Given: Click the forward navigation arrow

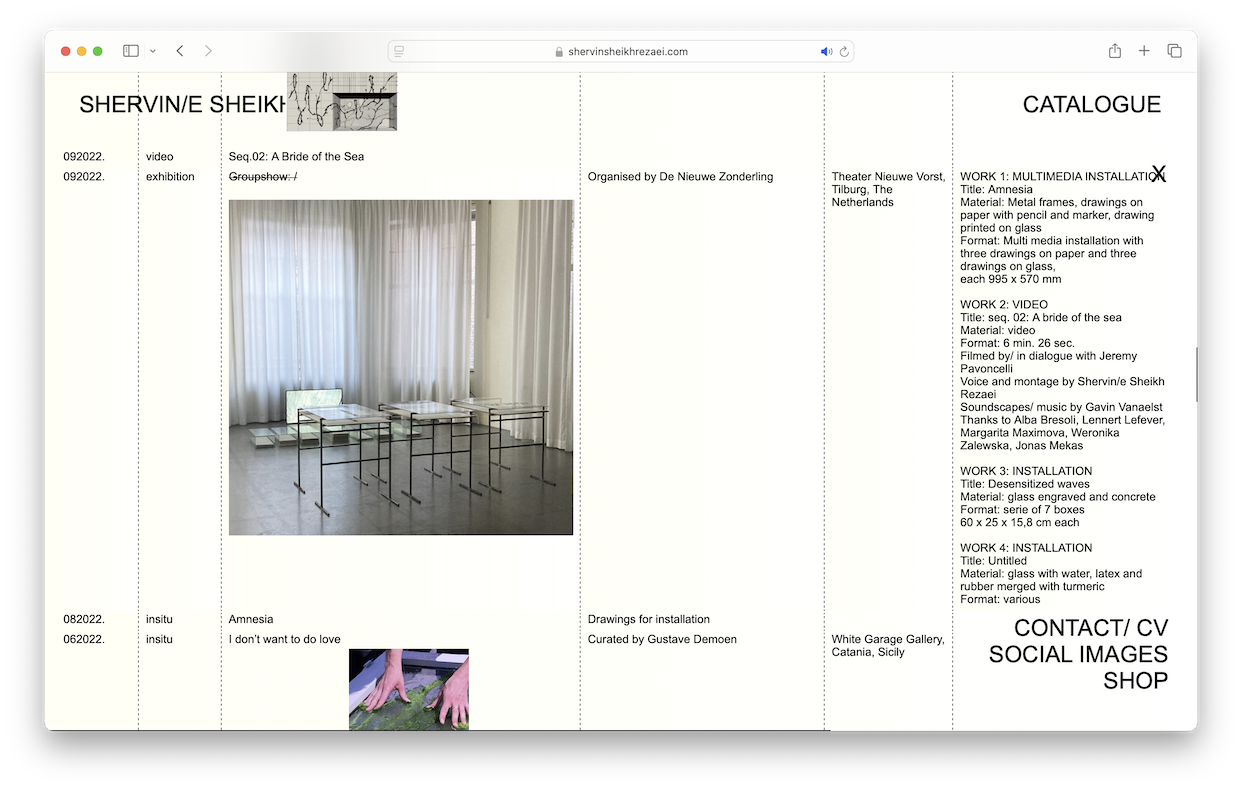Looking at the screenshot, I should click(x=208, y=51).
